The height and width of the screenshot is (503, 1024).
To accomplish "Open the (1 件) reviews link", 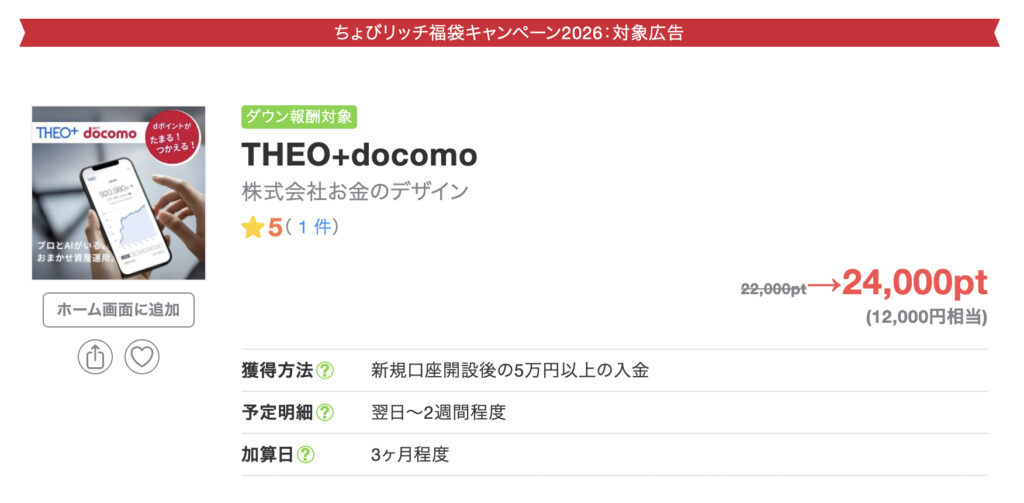I will coord(312,228).
